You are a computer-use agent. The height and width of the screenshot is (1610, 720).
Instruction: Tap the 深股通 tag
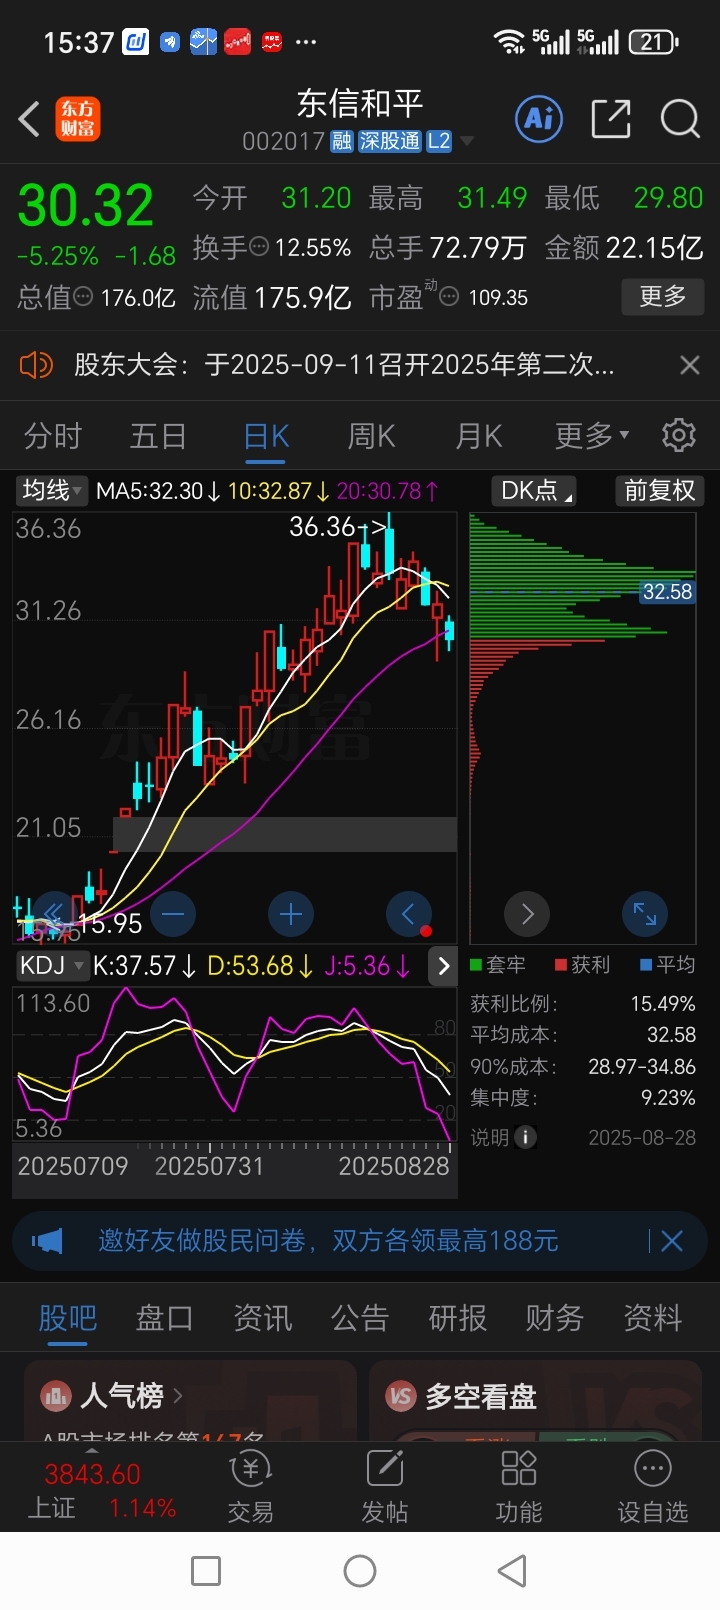pos(390,142)
